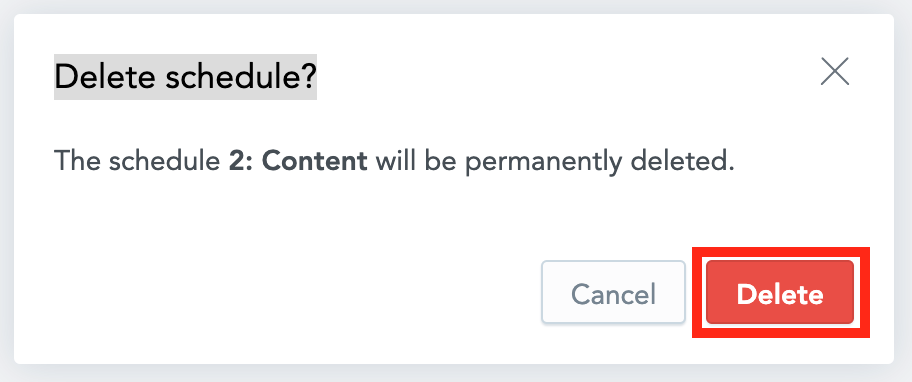
Task: Choose Cancel to keep the schedule
Action: tap(614, 292)
